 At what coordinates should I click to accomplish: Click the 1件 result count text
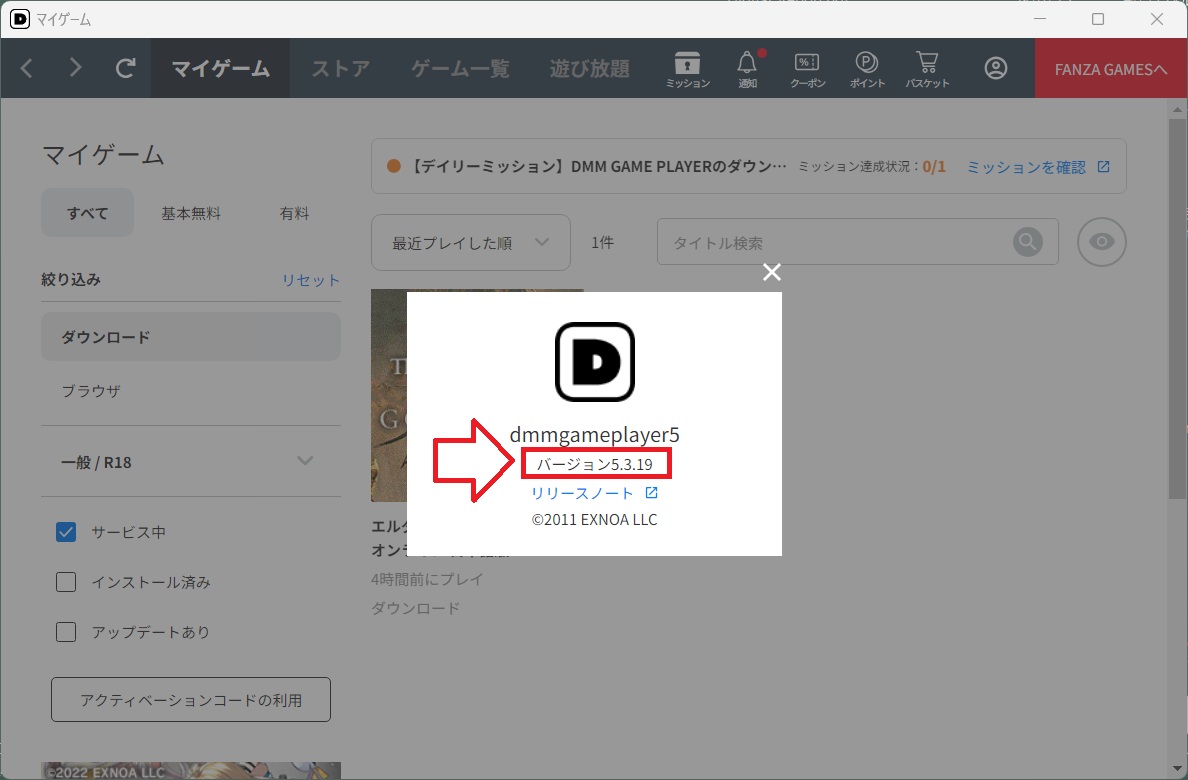tap(602, 243)
